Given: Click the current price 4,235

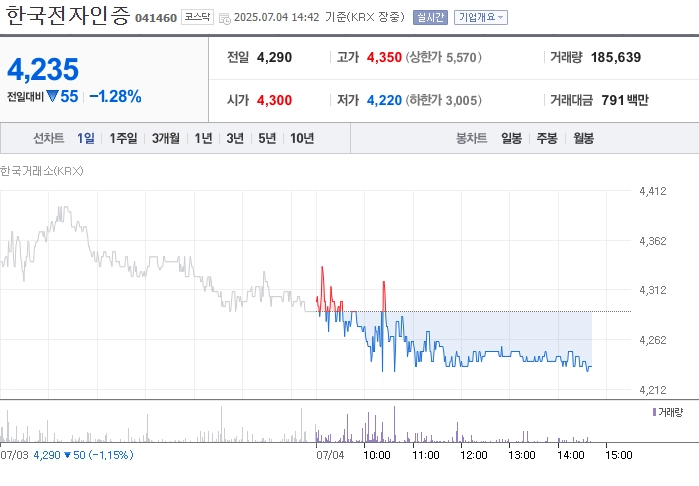Looking at the screenshot, I should point(43,70).
